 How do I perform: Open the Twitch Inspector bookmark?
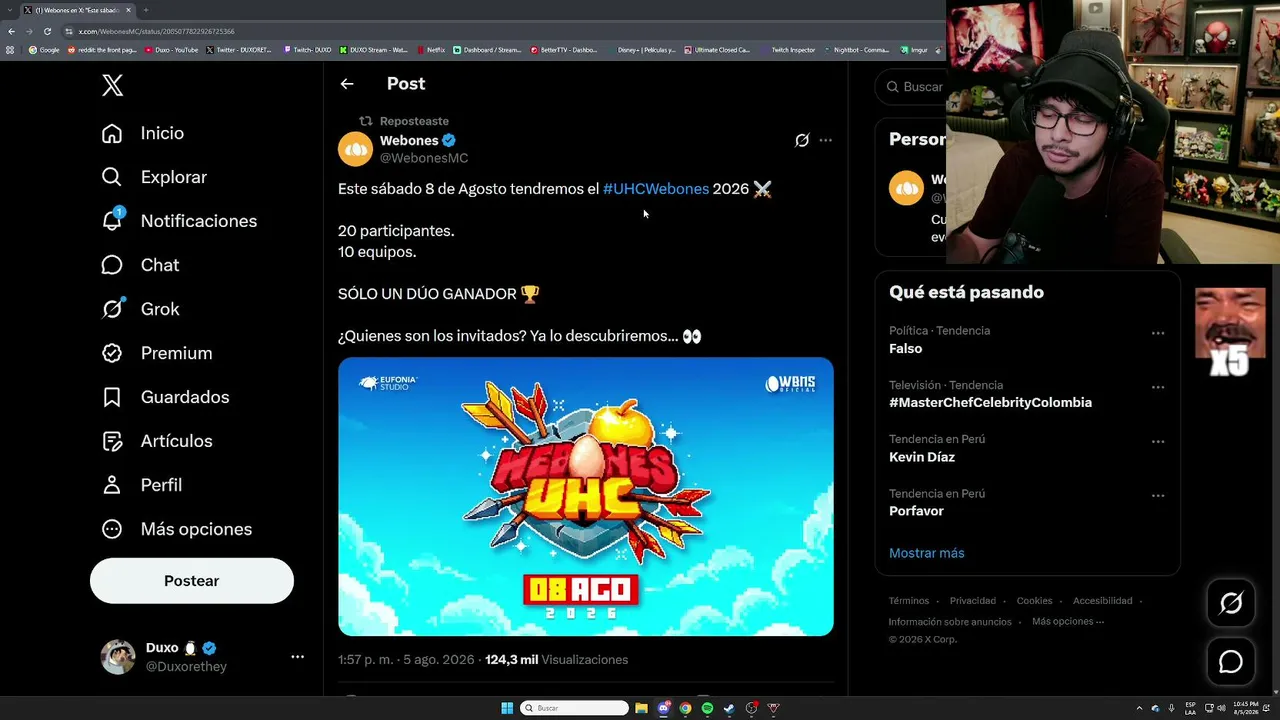point(788,50)
